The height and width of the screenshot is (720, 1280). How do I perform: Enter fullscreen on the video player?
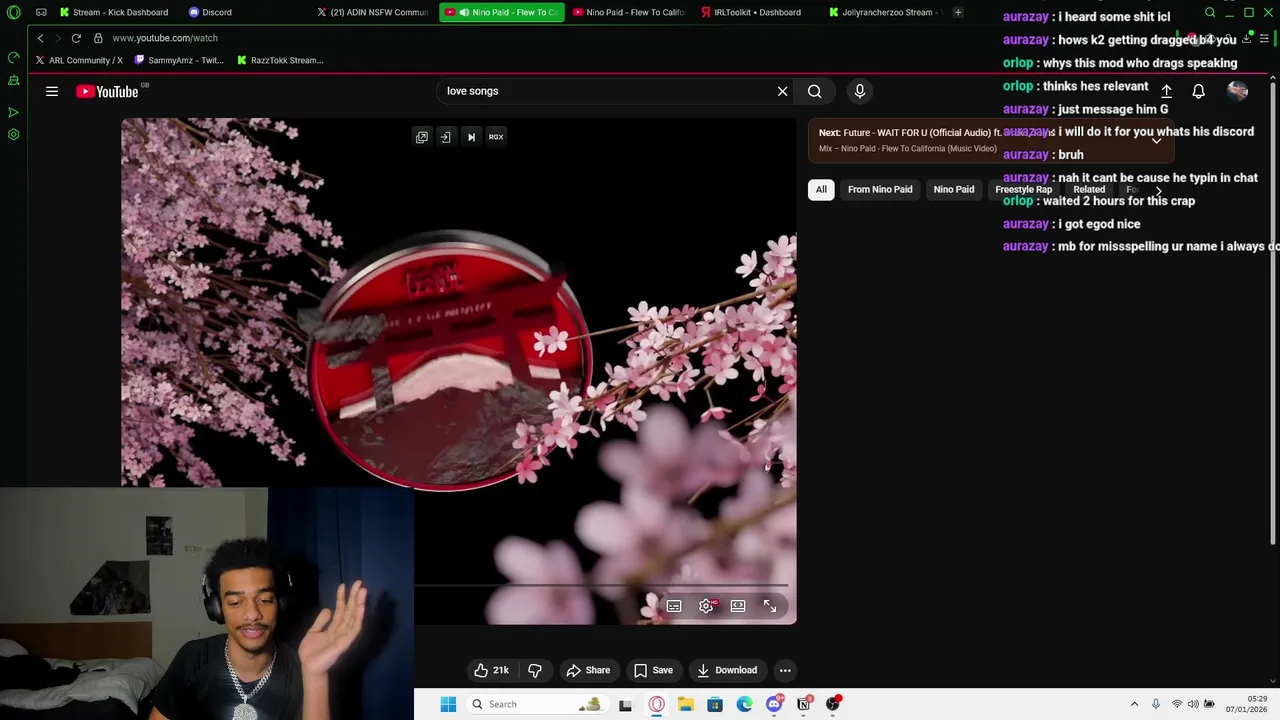pos(770,606)
